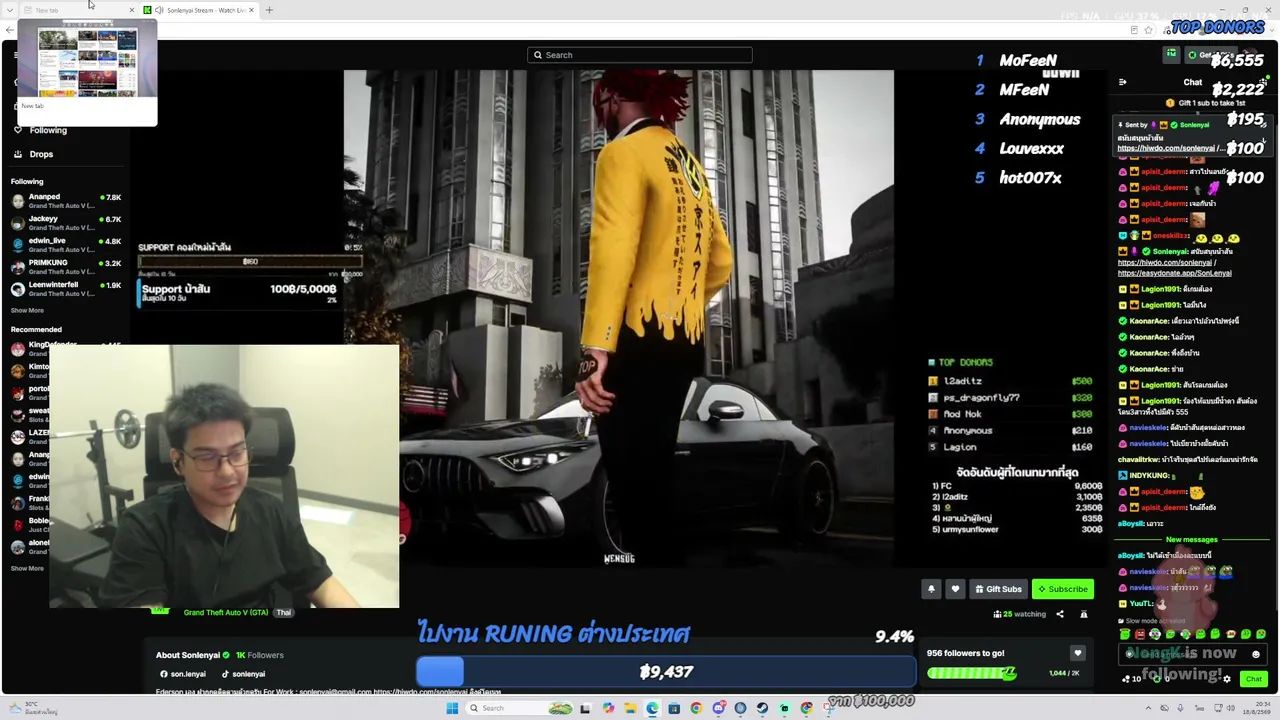Open the emoji picker in chat input
1280x720 pixels.
tap(1256, 655)
